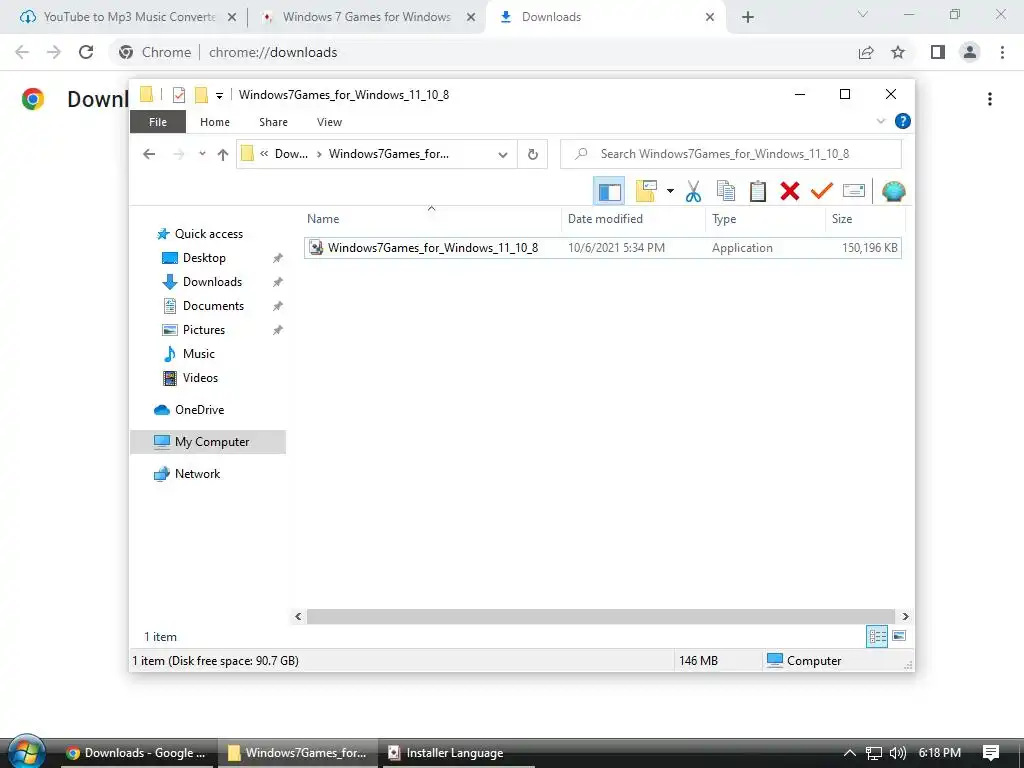Click the Chrome address bar URL
Image resolution: width=1024 pixels, height=768 pixels.
(x=273, y=52)
